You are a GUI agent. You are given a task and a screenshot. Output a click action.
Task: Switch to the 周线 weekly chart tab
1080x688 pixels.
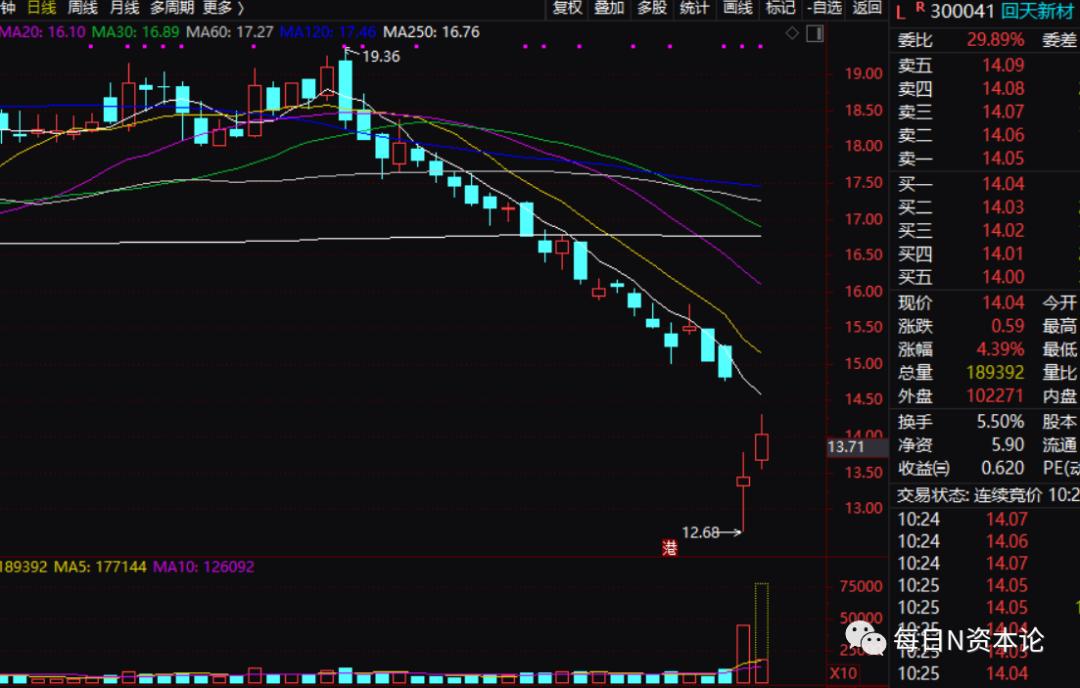[83, 8]
